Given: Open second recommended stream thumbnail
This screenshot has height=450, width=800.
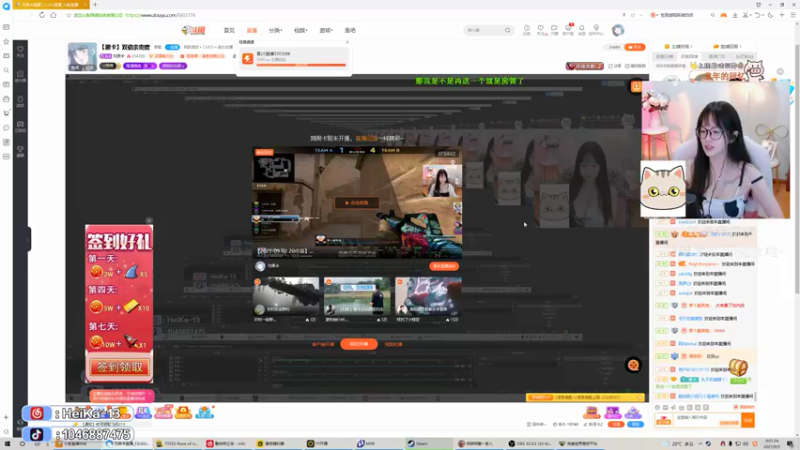Looking at the screenshot, I should 357,296.
